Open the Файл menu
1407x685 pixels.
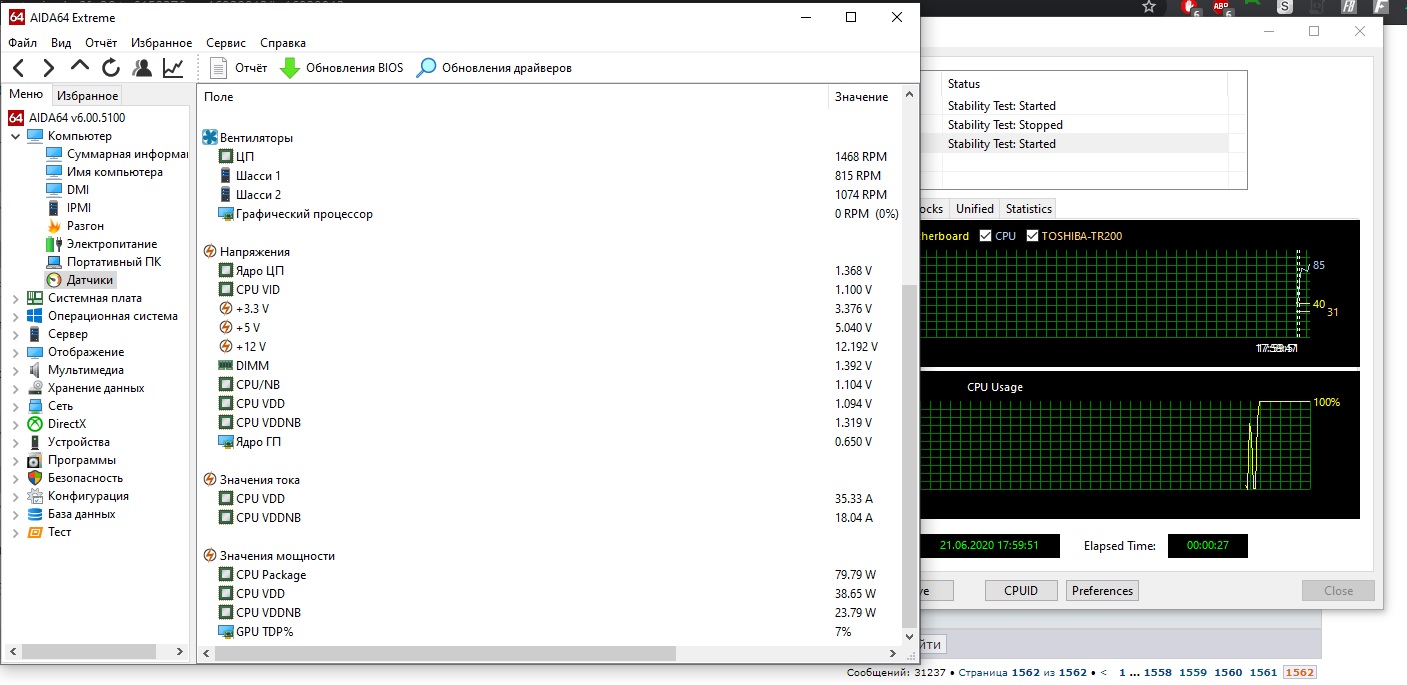23,43
